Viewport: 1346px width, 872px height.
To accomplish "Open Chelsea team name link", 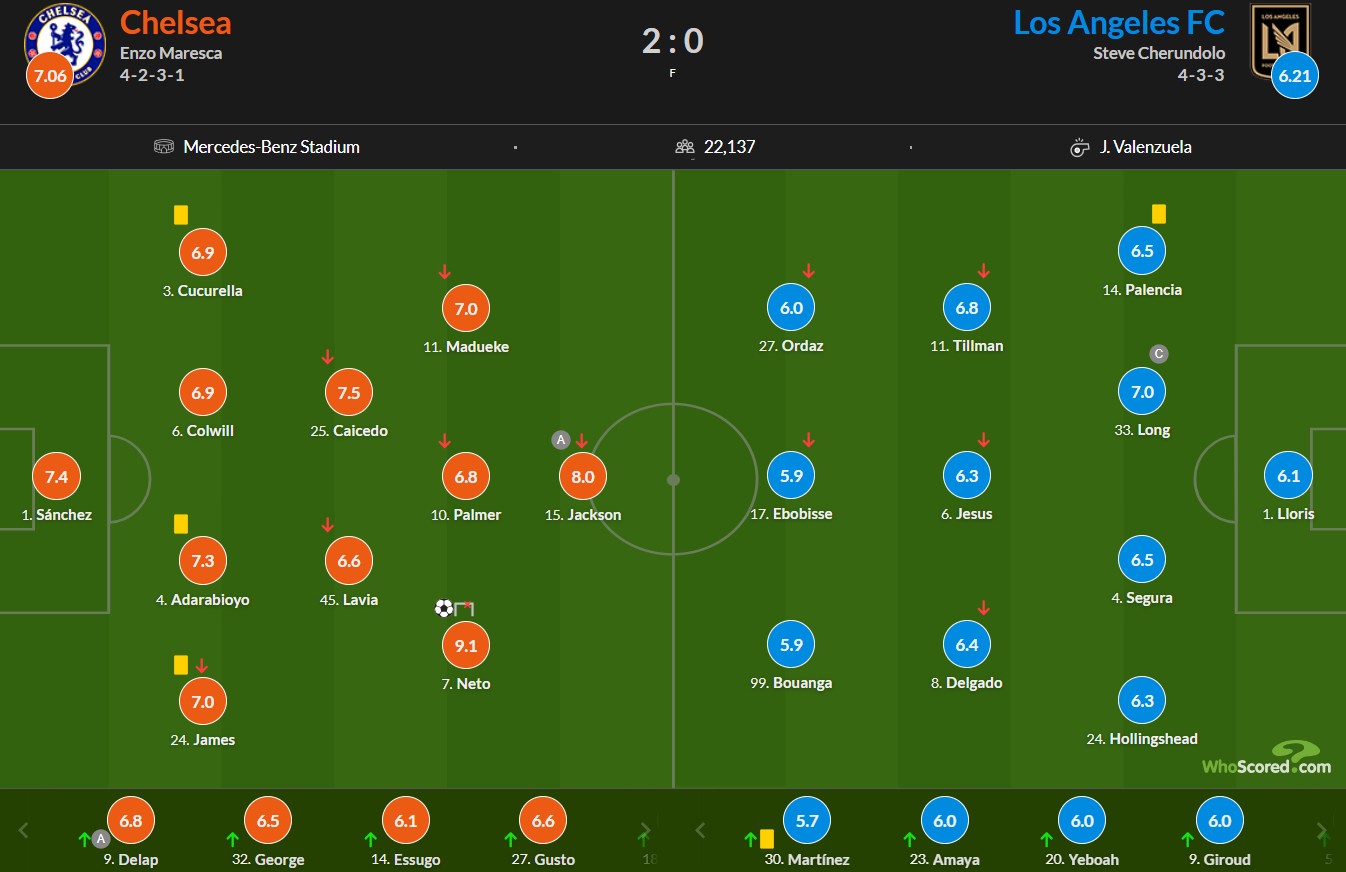I will point(175,22).
